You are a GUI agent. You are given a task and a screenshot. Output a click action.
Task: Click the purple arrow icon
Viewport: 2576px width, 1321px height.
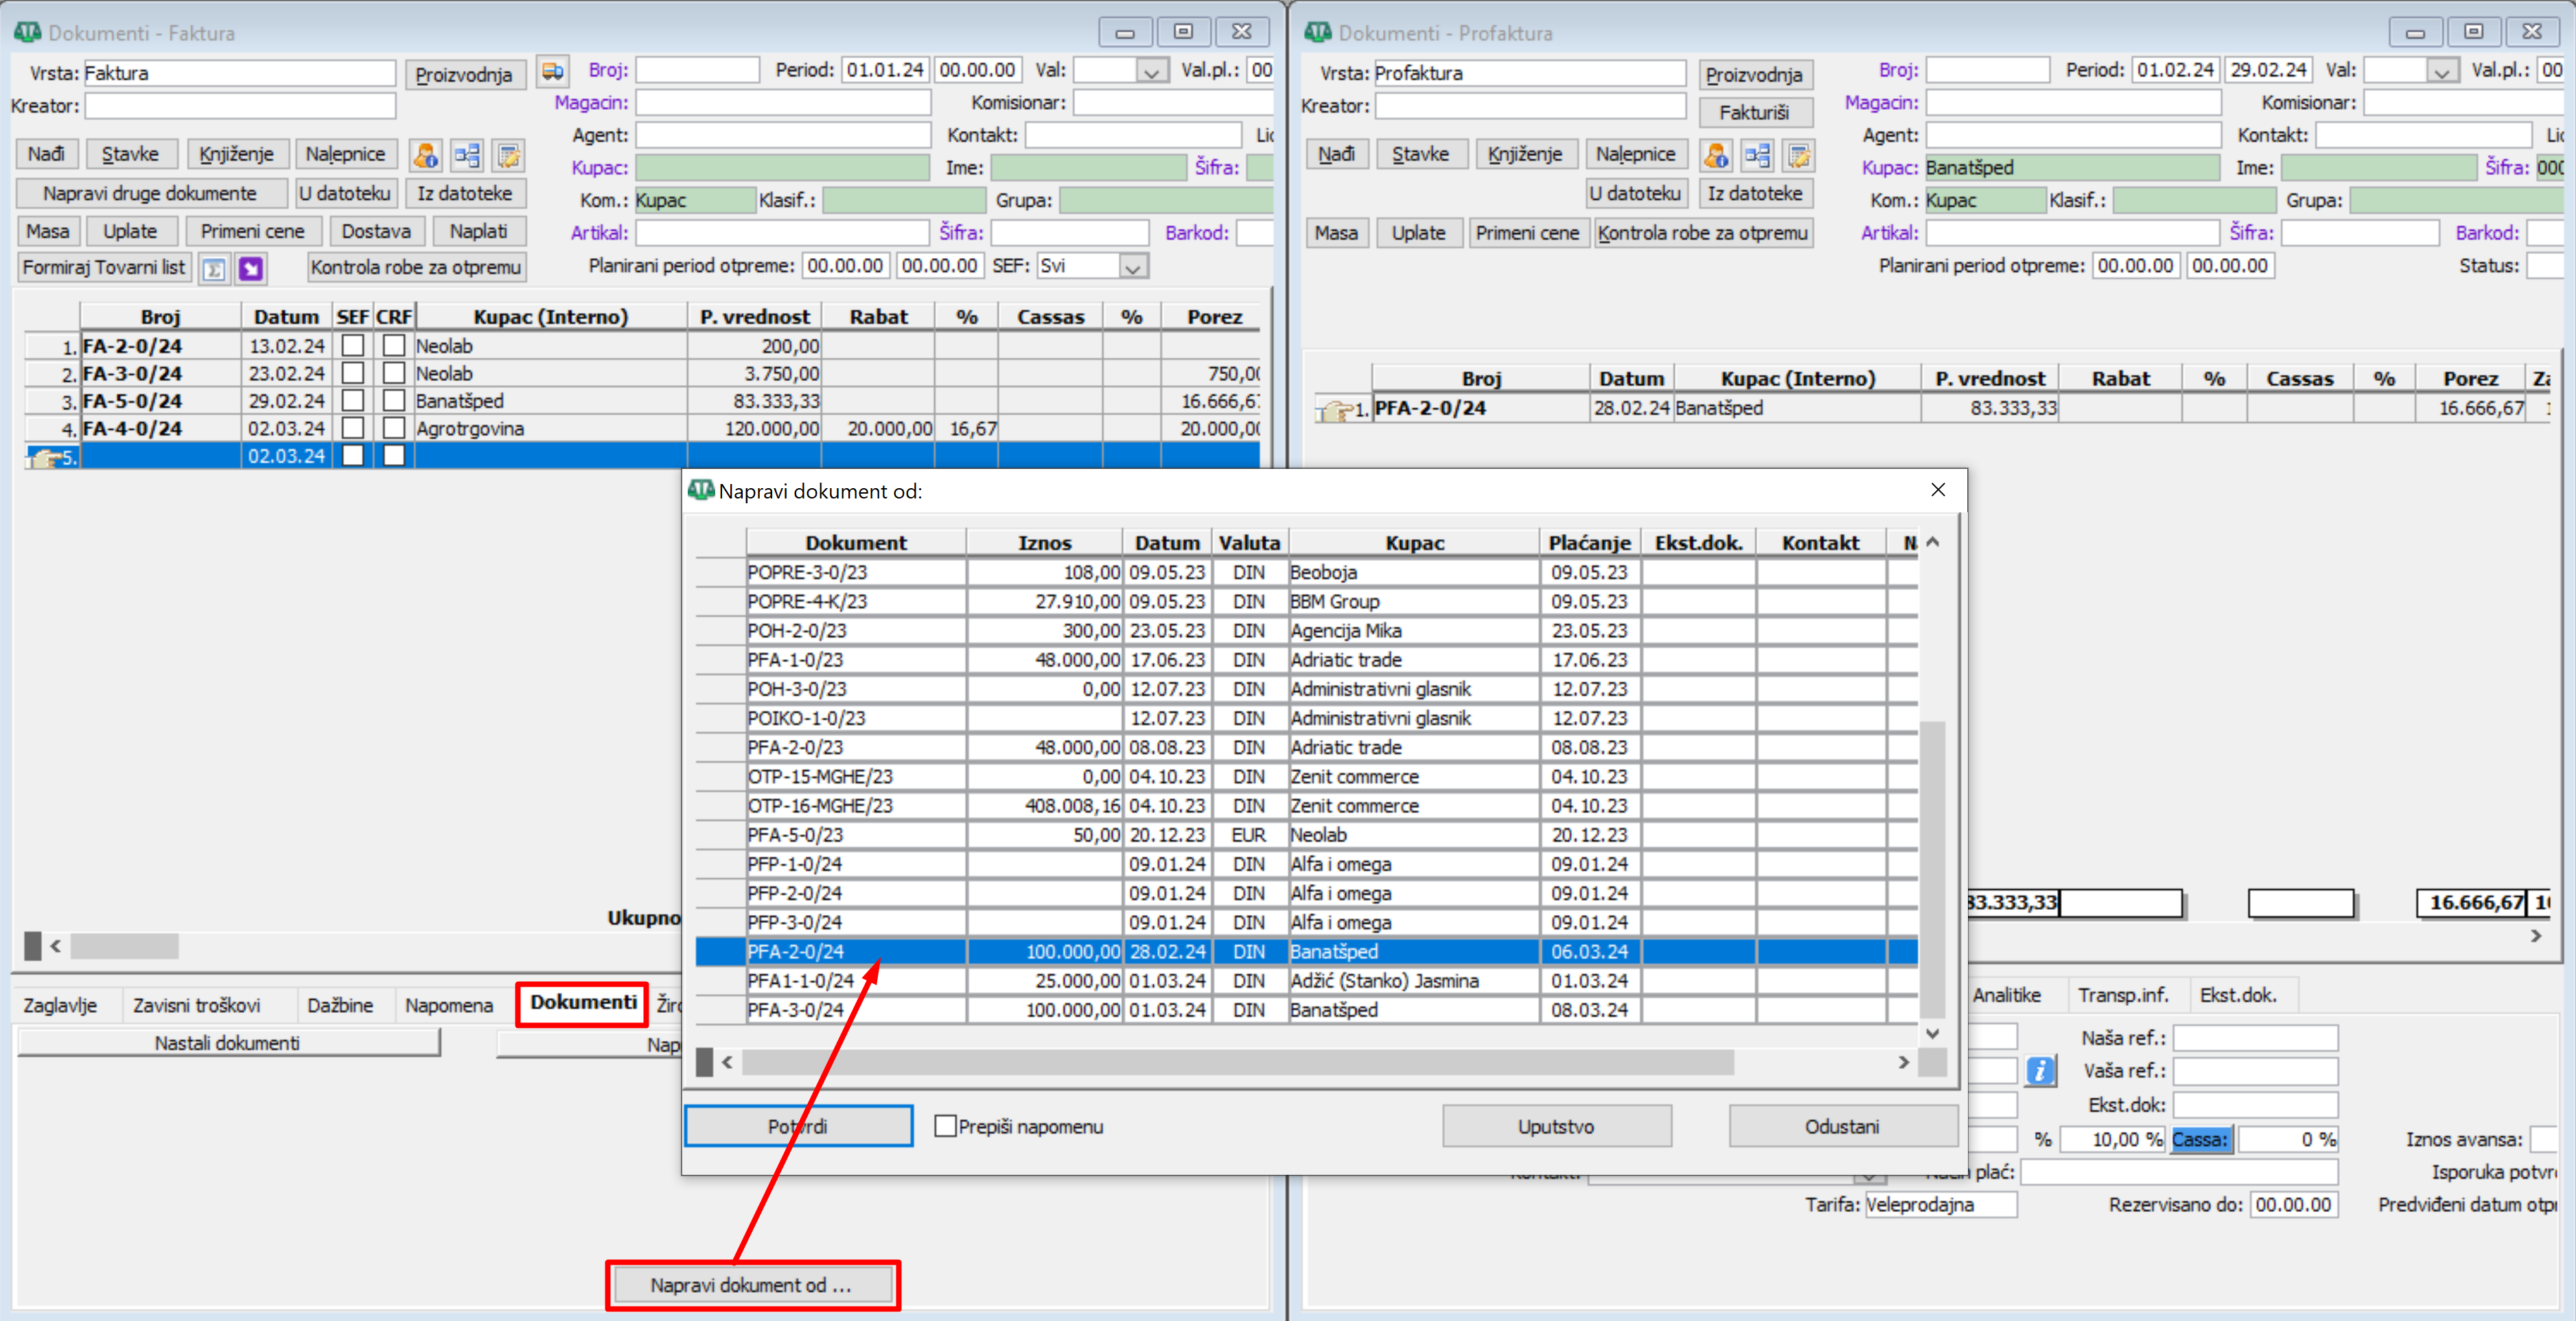pos(251,269)
